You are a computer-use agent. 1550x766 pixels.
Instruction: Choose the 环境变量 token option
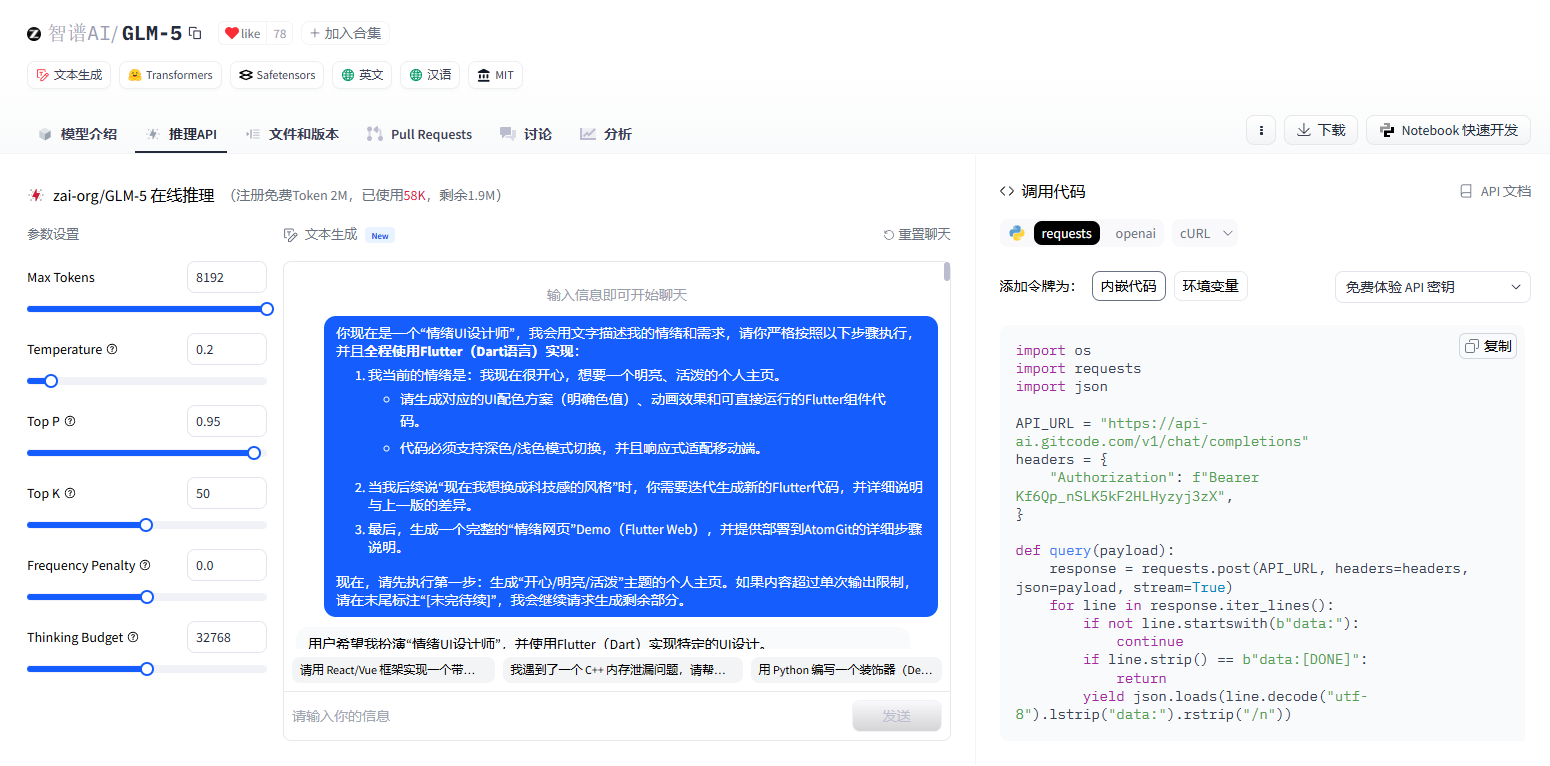1211,286
